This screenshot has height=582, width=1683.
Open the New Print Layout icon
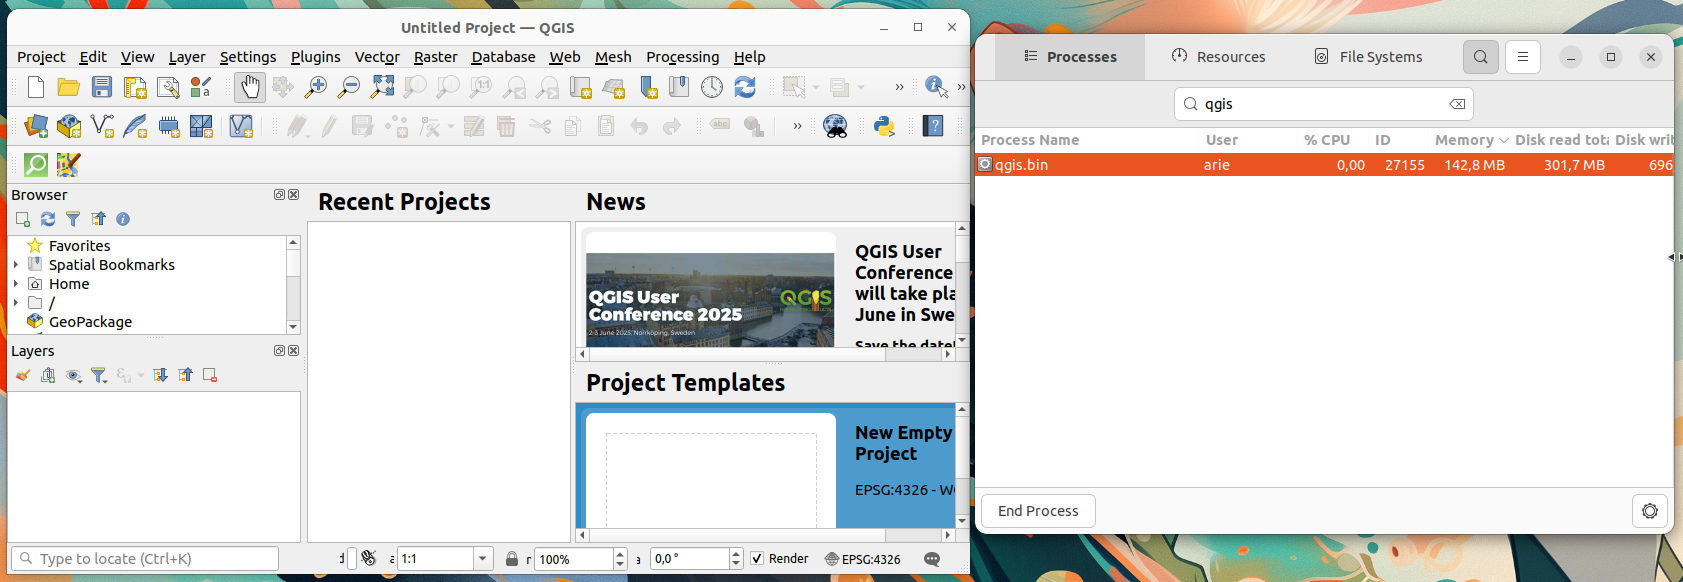[x=135, y=87]
